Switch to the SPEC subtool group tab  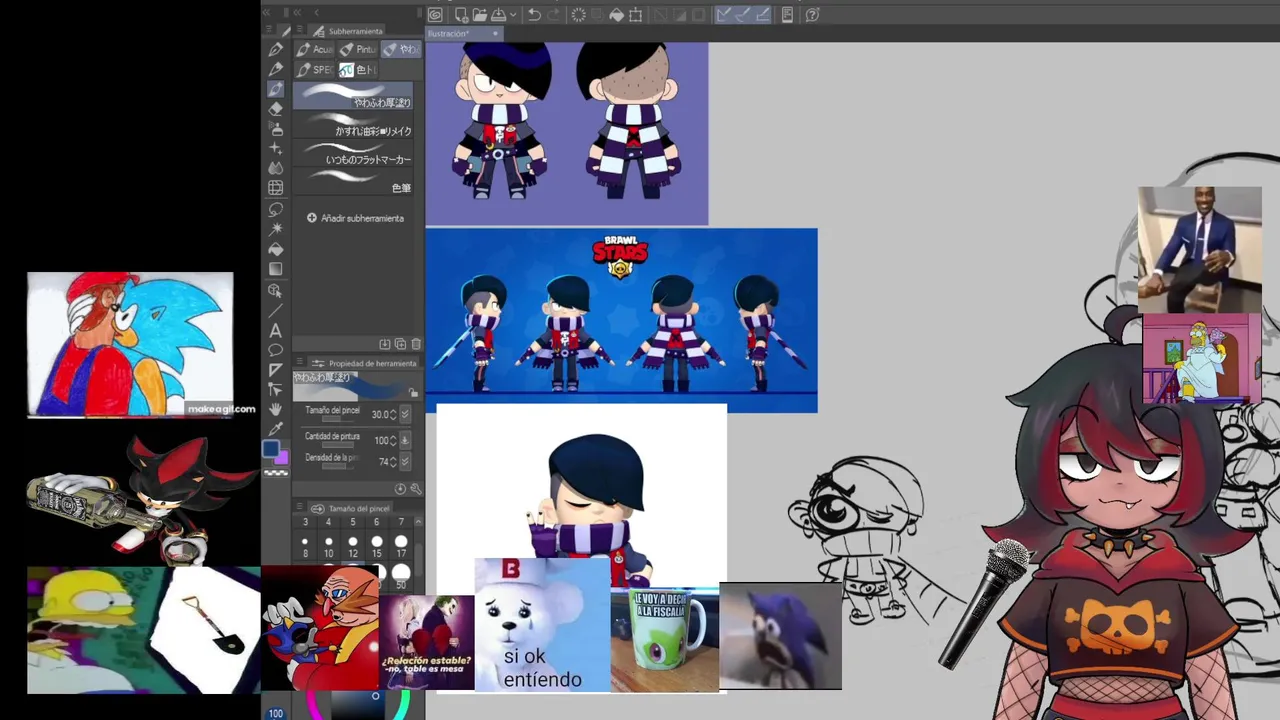pos(314,70)
